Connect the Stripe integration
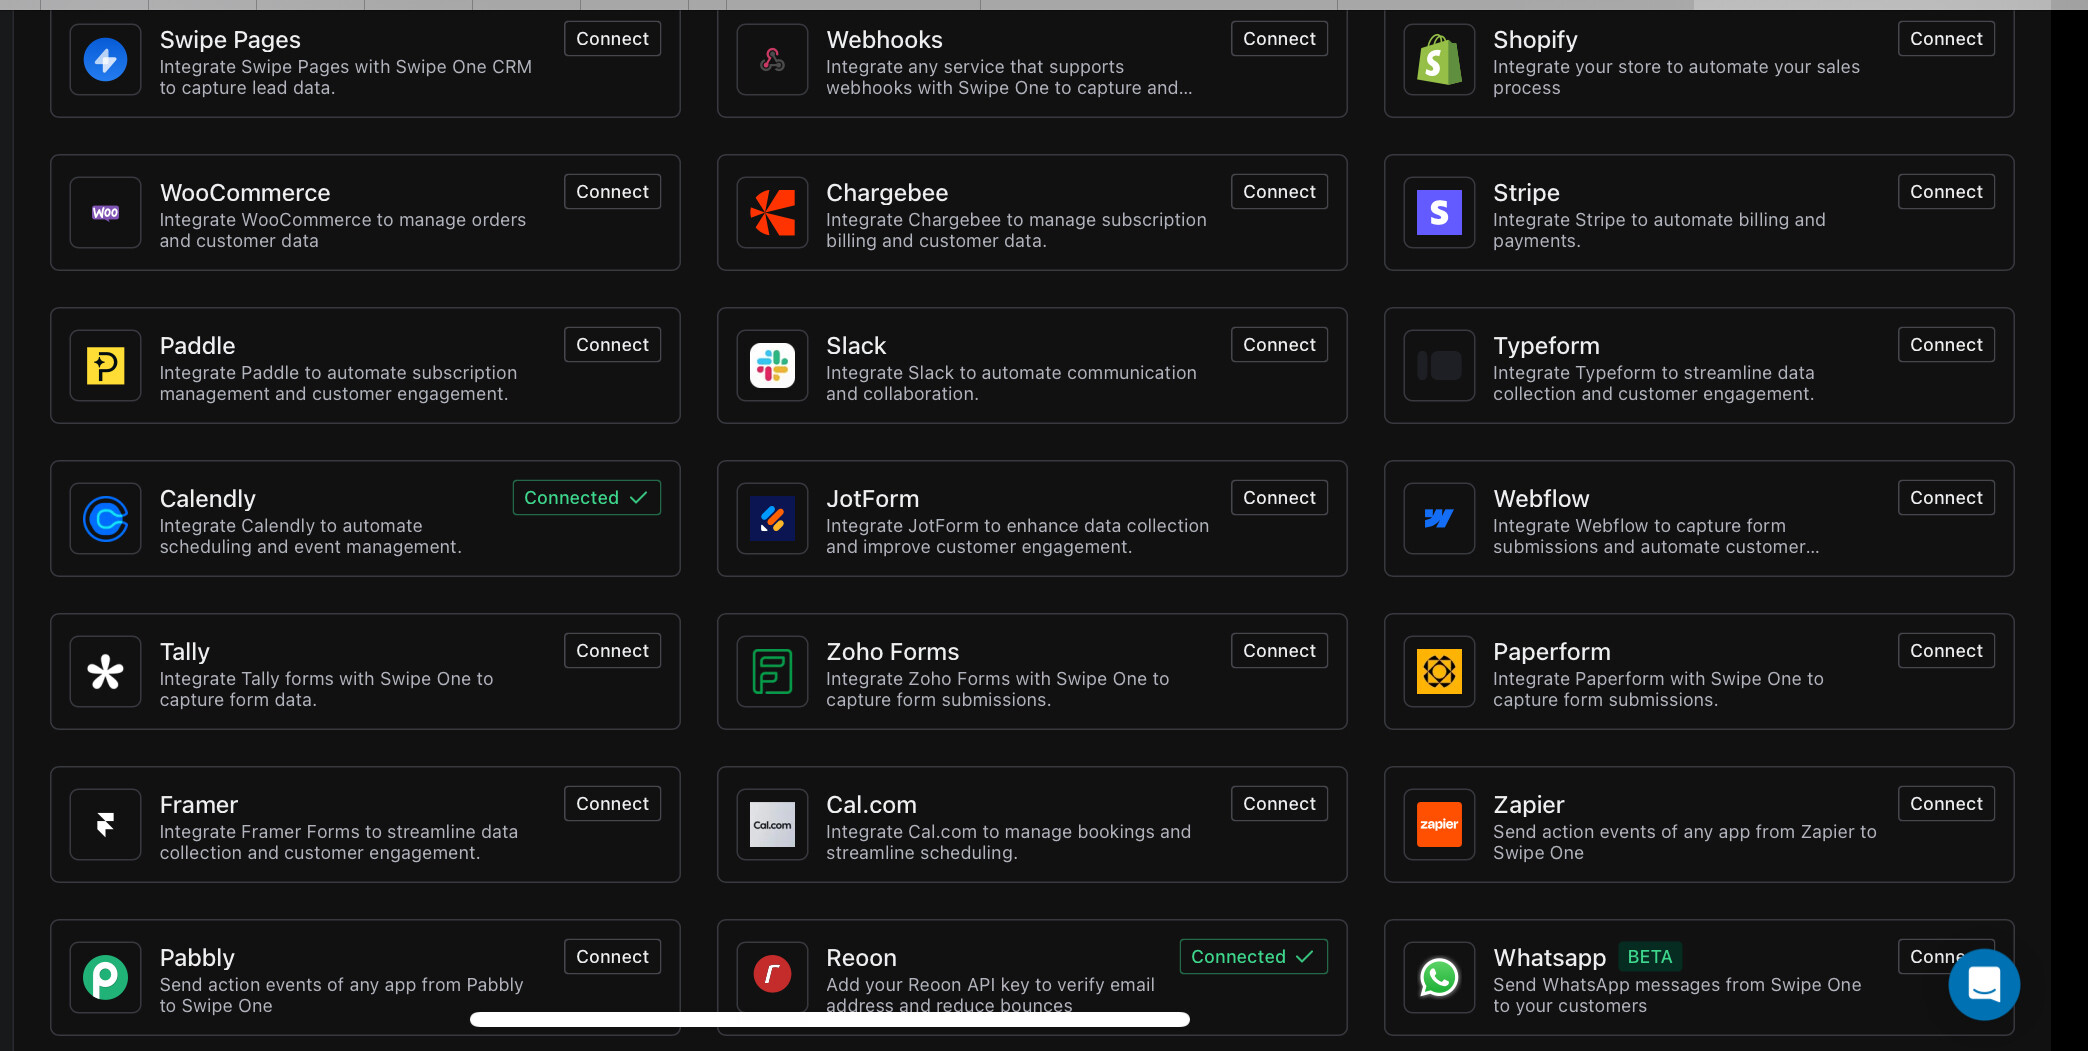 click(x=1946, y=192)
